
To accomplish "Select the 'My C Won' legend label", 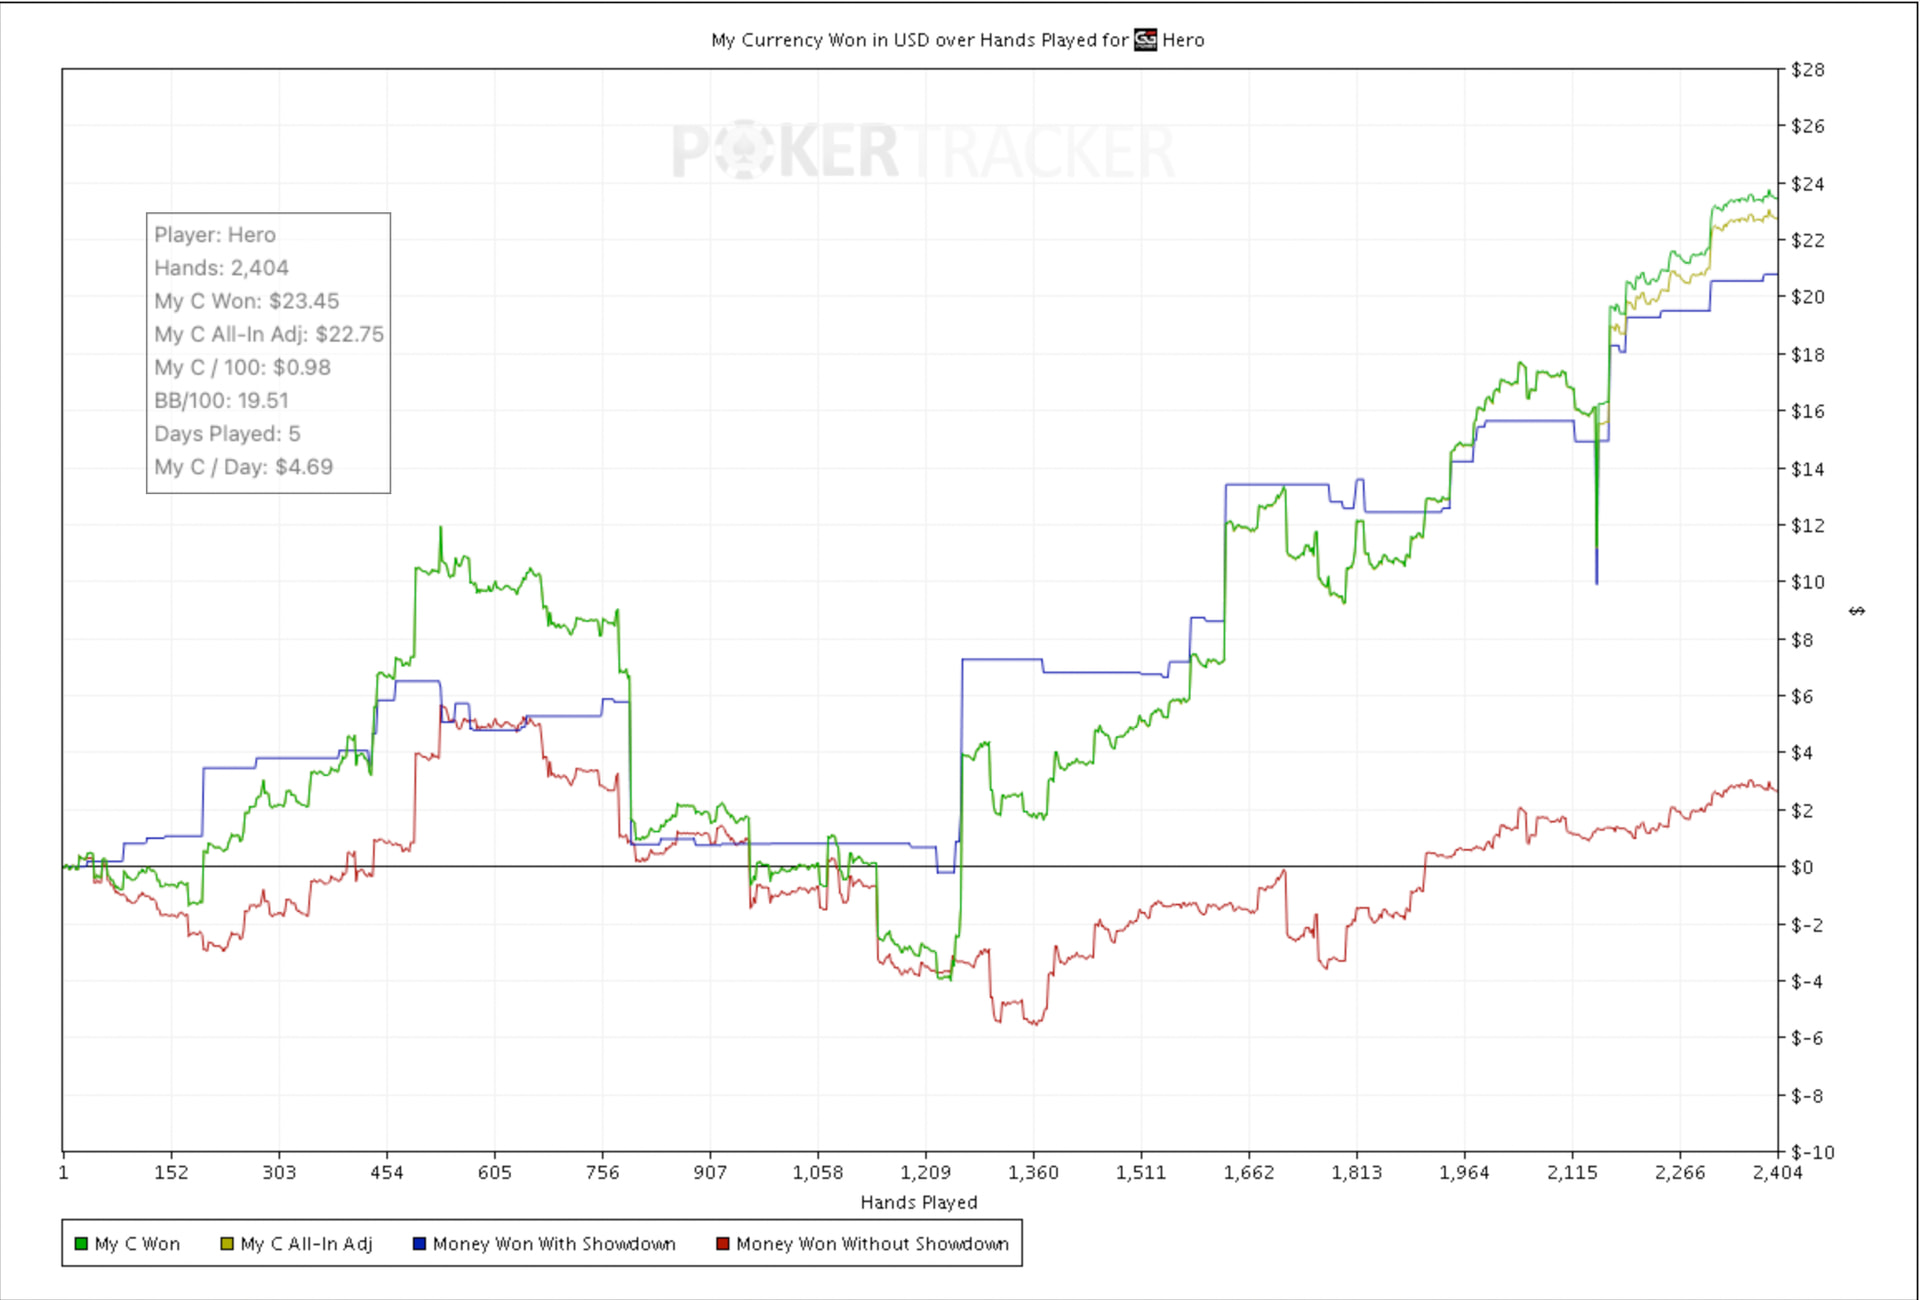I will pos(137,1244).
